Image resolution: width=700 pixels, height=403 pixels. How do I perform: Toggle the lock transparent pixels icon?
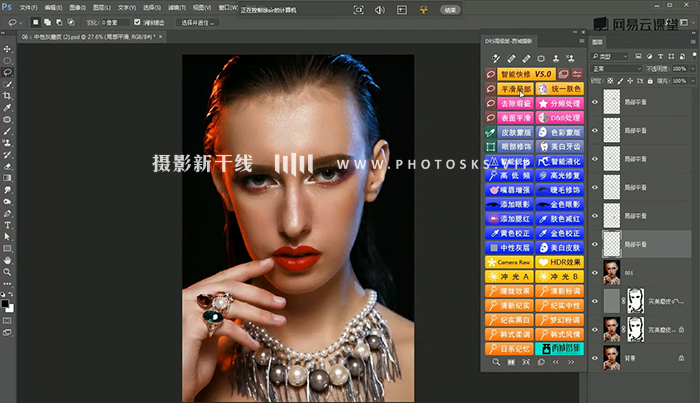pyautogui.click(x=610, y=81)
